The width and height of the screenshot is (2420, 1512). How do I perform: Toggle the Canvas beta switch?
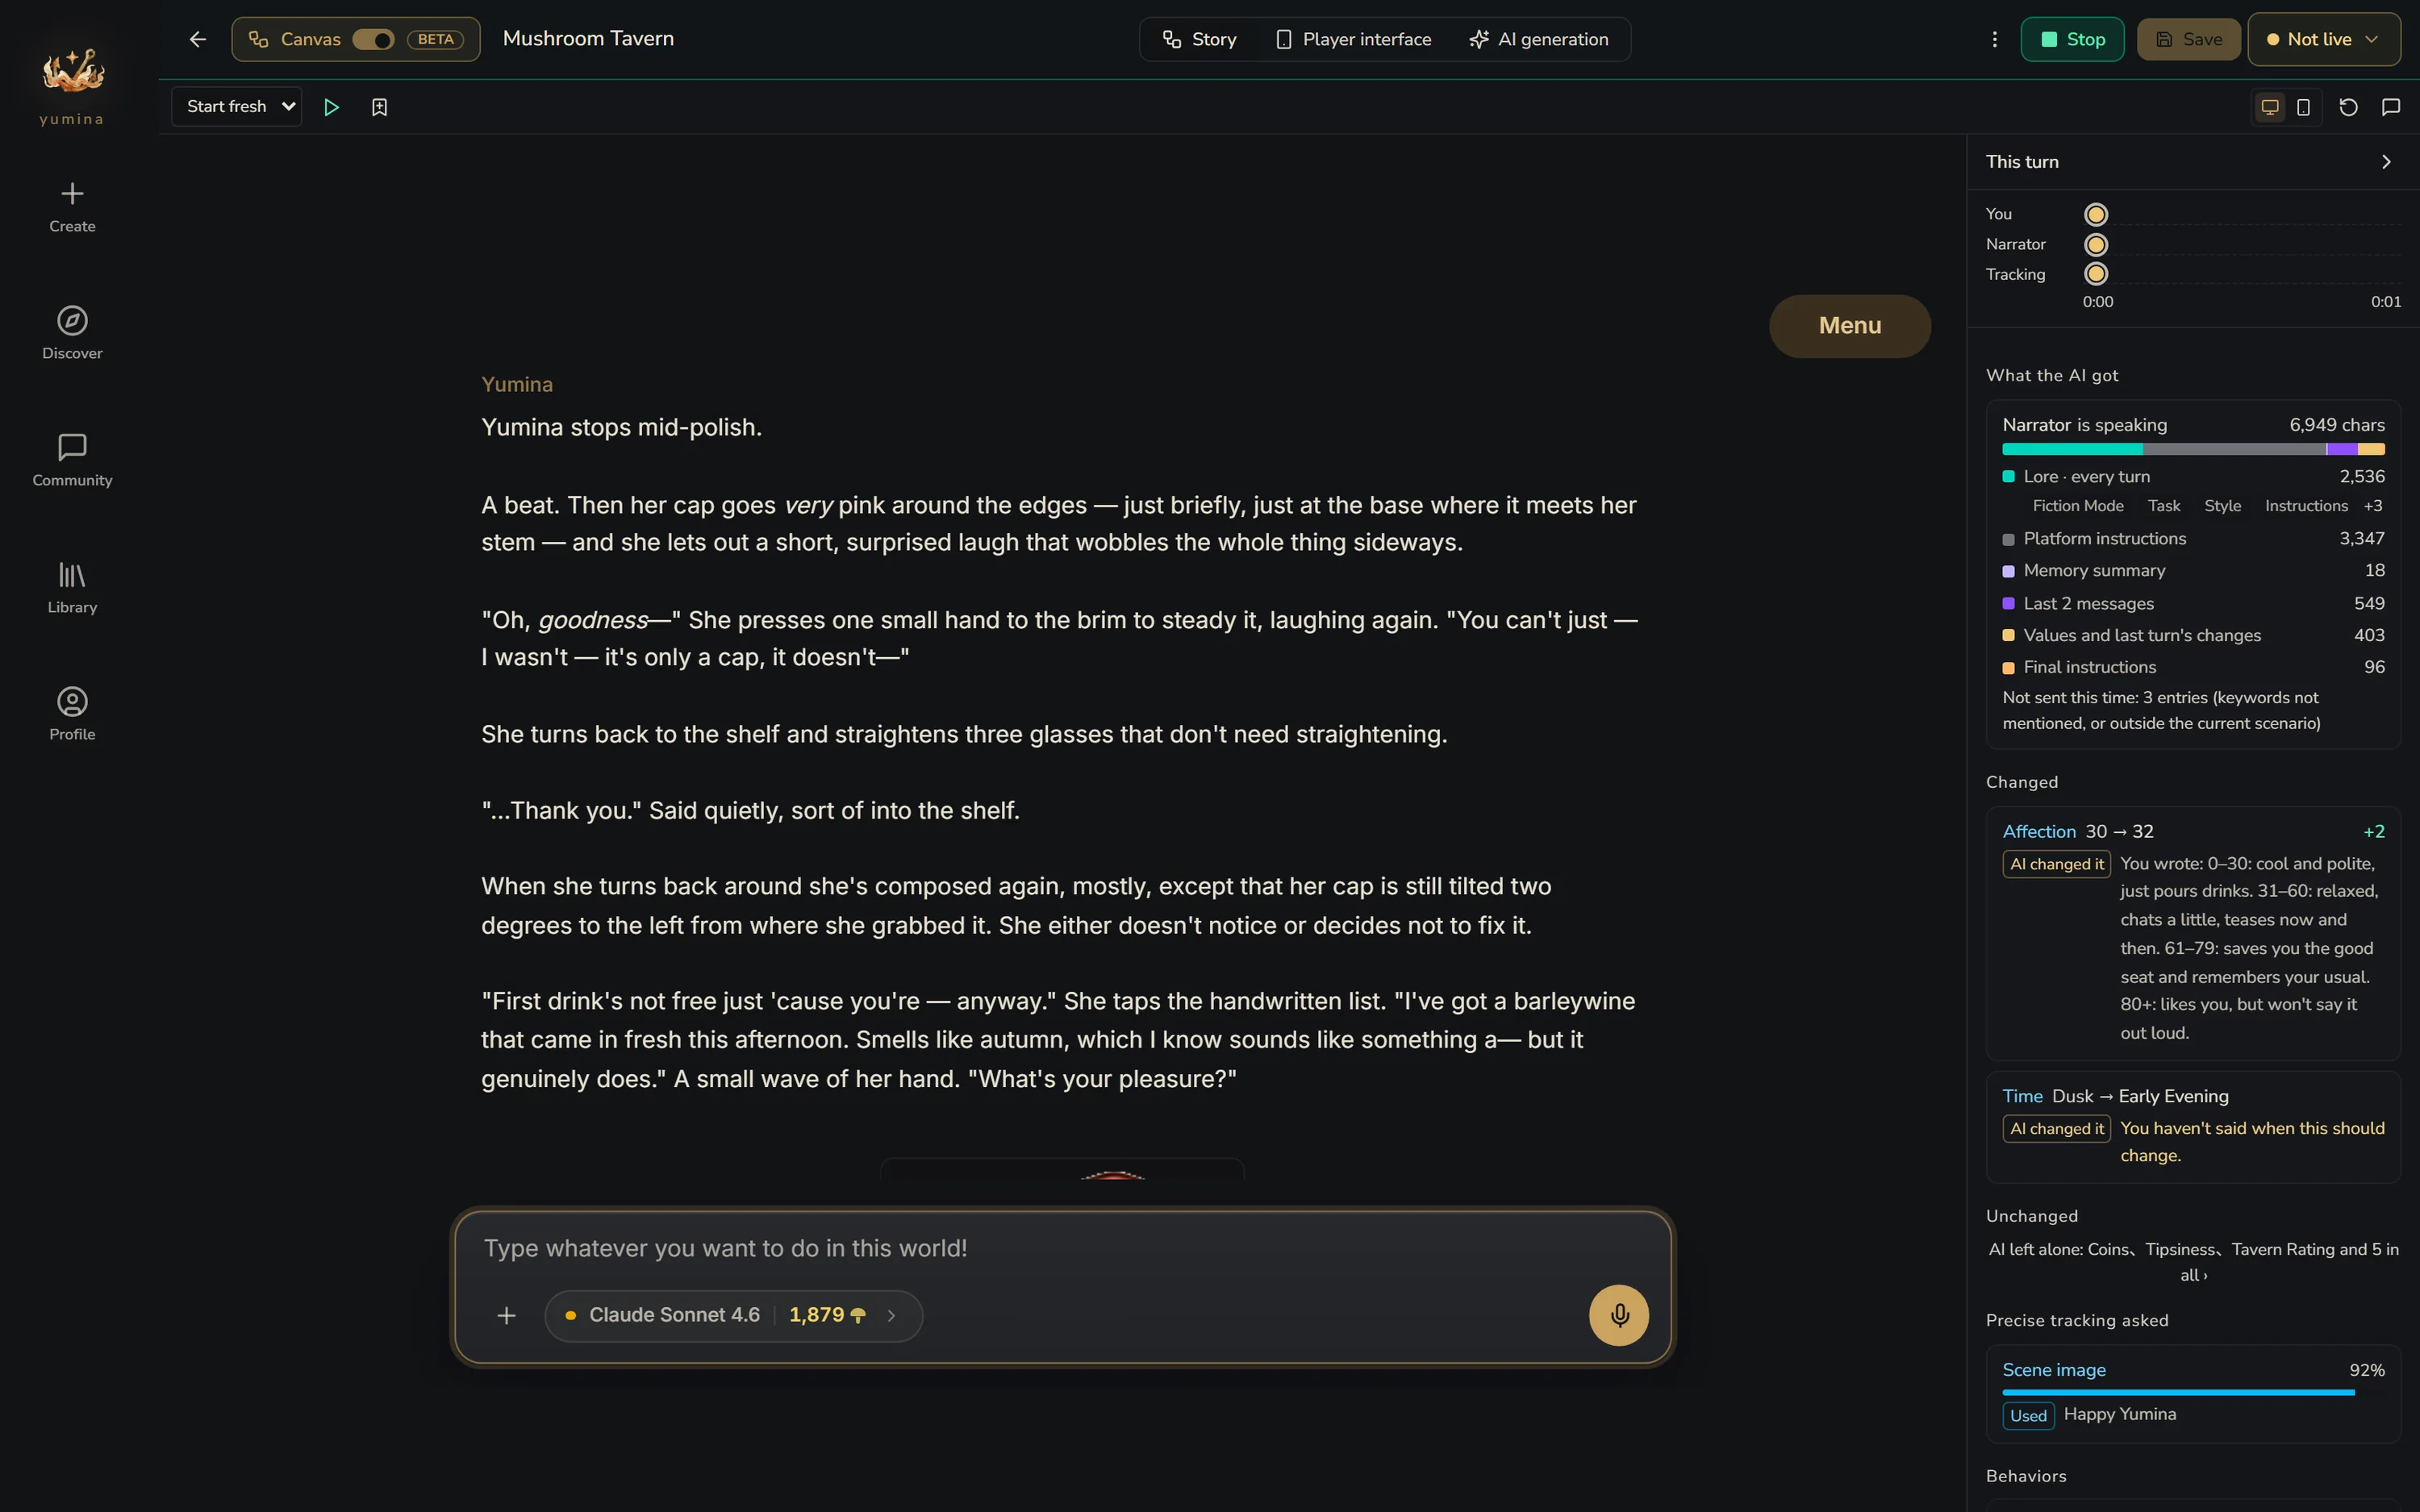pyautogui.click(x=373, y=39)
